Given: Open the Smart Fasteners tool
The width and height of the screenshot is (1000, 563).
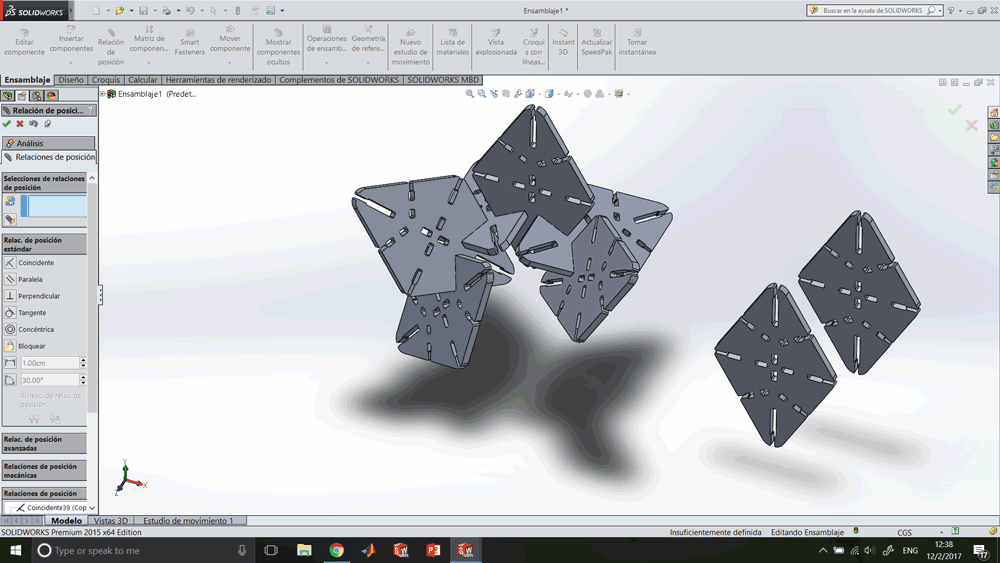Looking at the screenshot, I should 189,43.
